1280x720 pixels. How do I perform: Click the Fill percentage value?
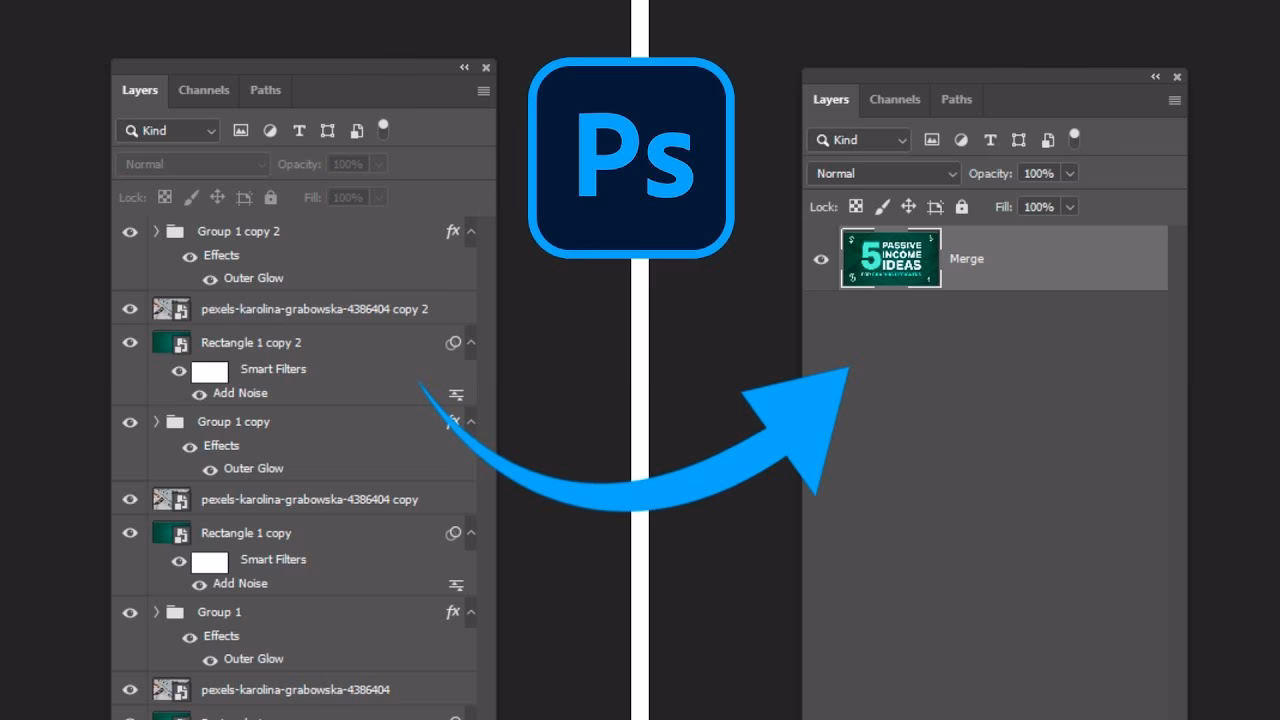1040,206
